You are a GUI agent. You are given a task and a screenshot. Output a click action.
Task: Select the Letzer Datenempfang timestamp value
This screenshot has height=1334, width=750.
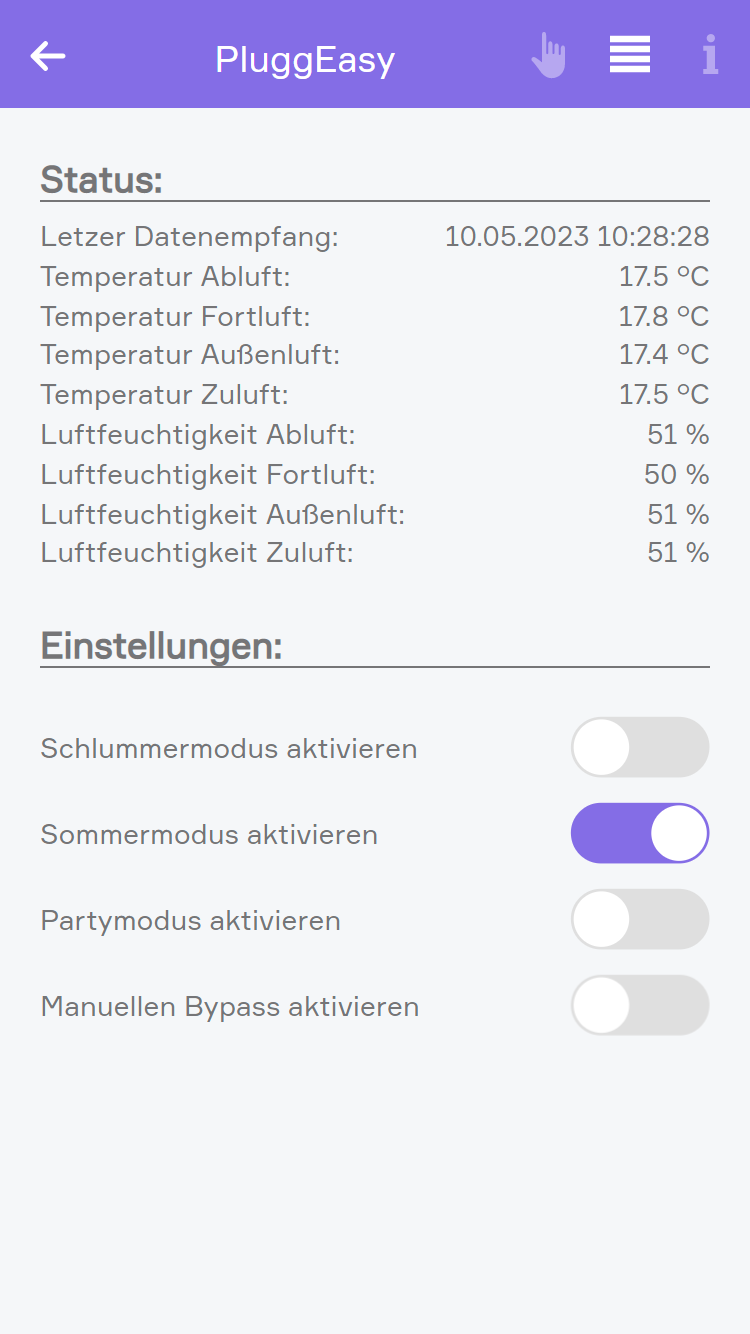577,237
